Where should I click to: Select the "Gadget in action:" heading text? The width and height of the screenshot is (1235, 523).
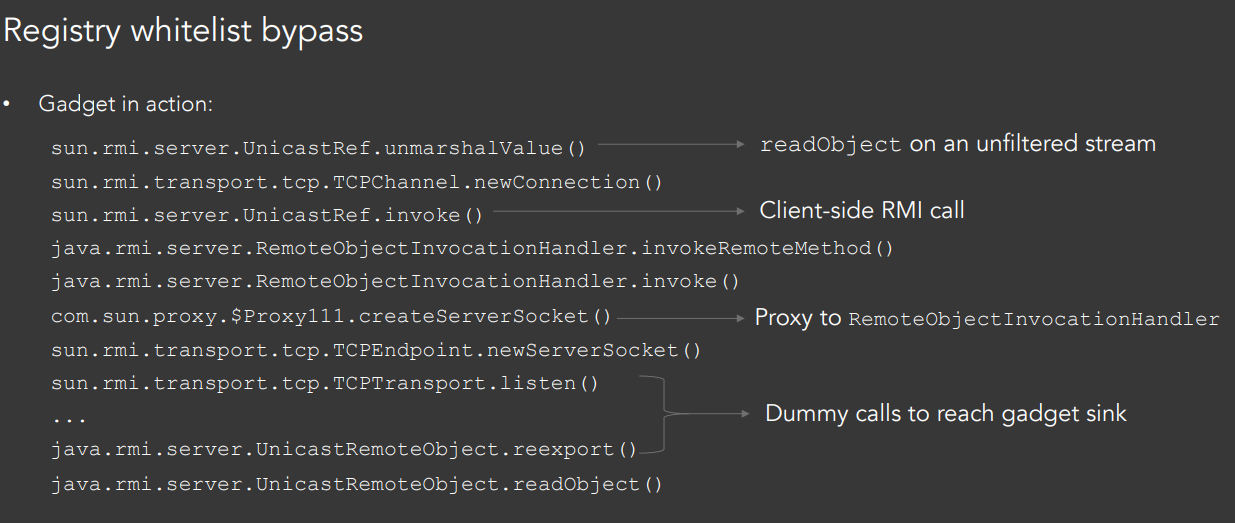(x=125, y=104)
